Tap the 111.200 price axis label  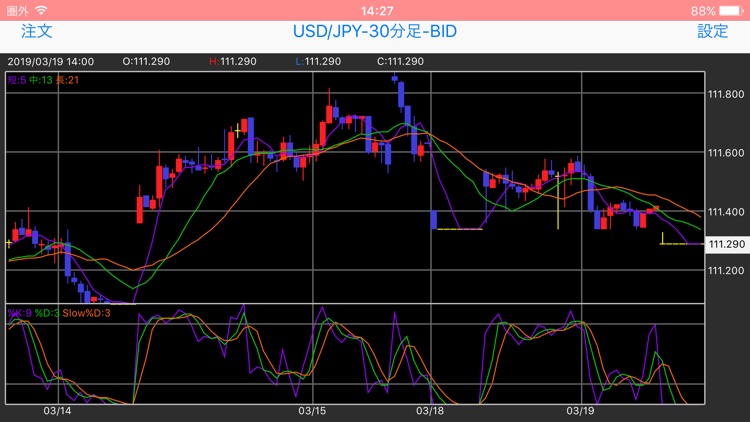click(726, 271)
